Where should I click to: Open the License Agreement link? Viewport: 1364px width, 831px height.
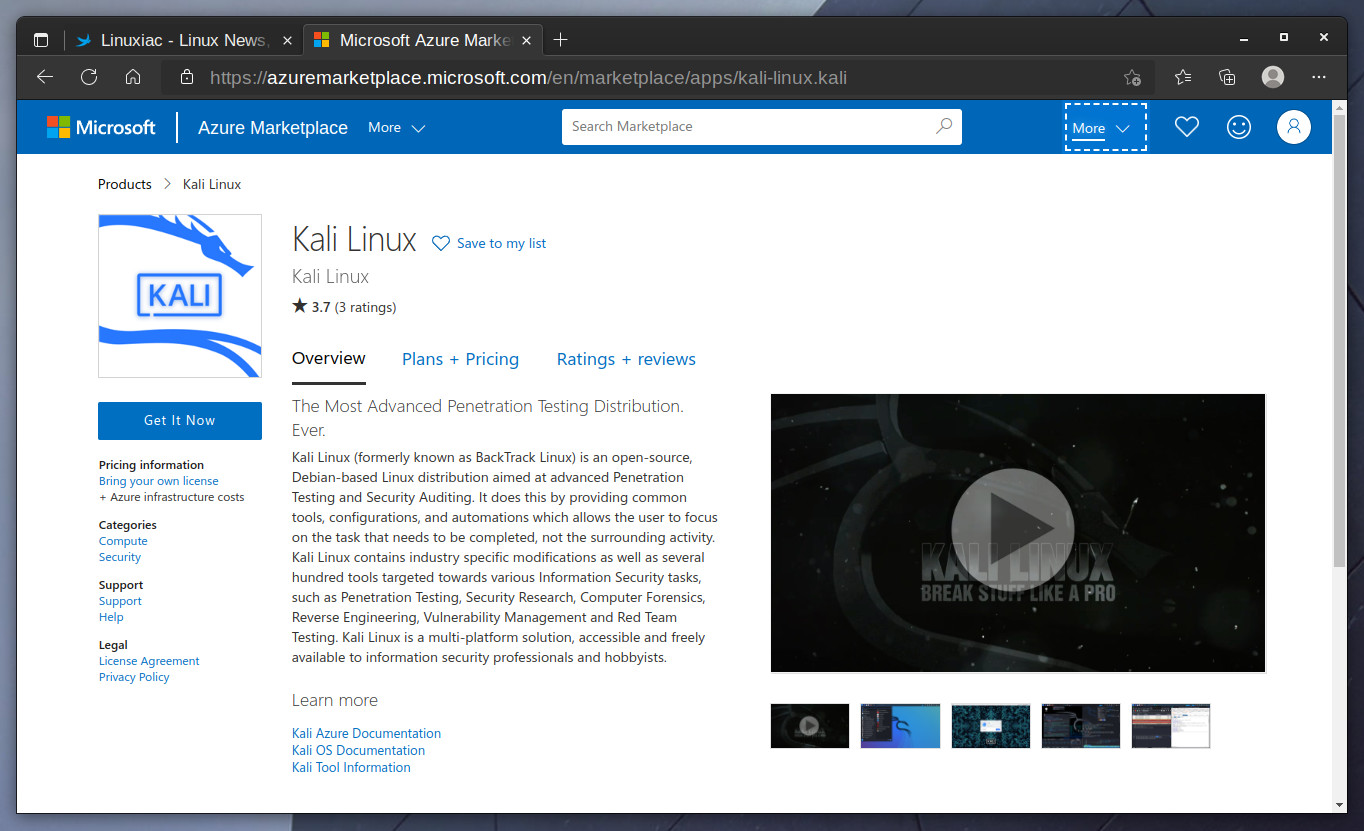149,661
